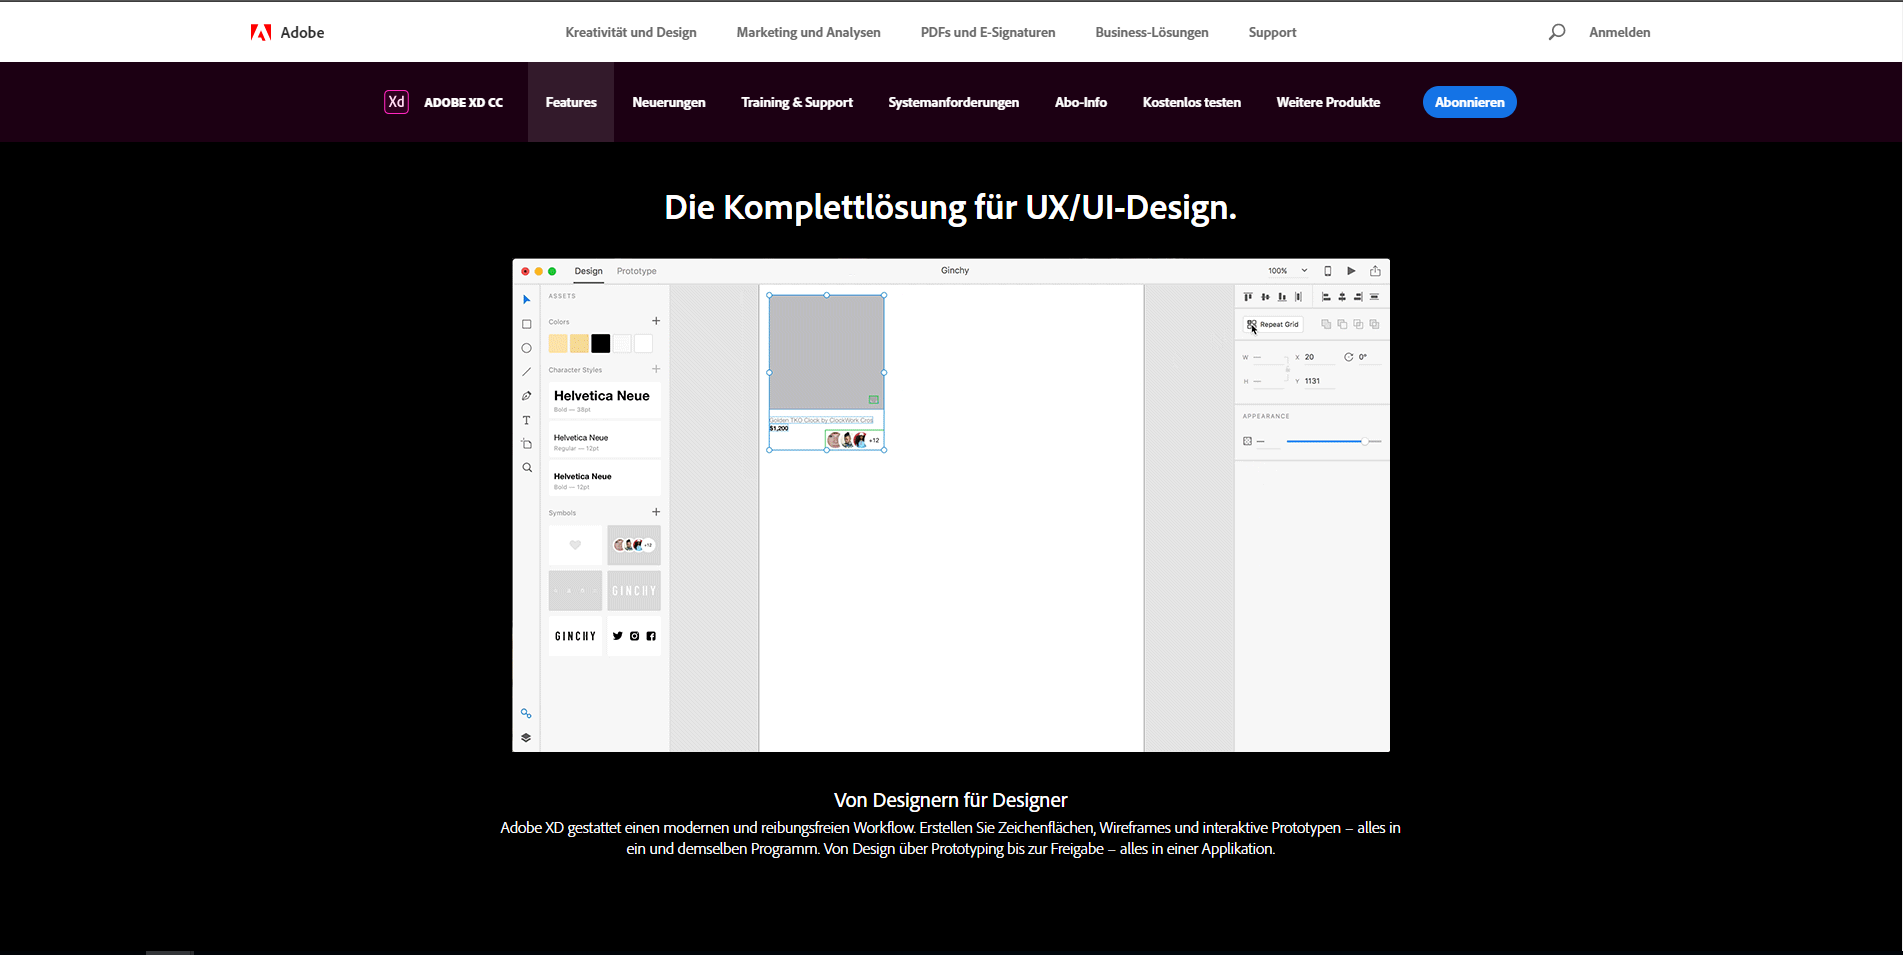
Task: Click the distribute vertically icon
Action: click(1374, 297)
